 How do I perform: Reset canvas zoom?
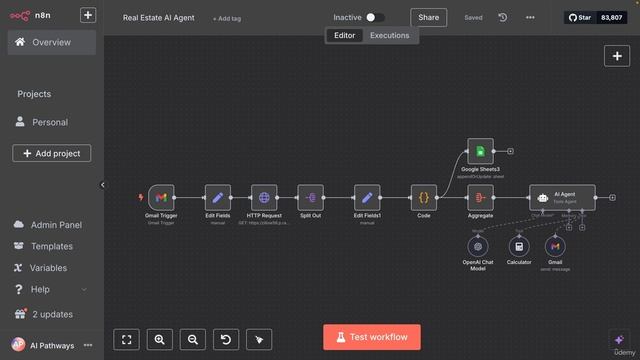(226, 339)
